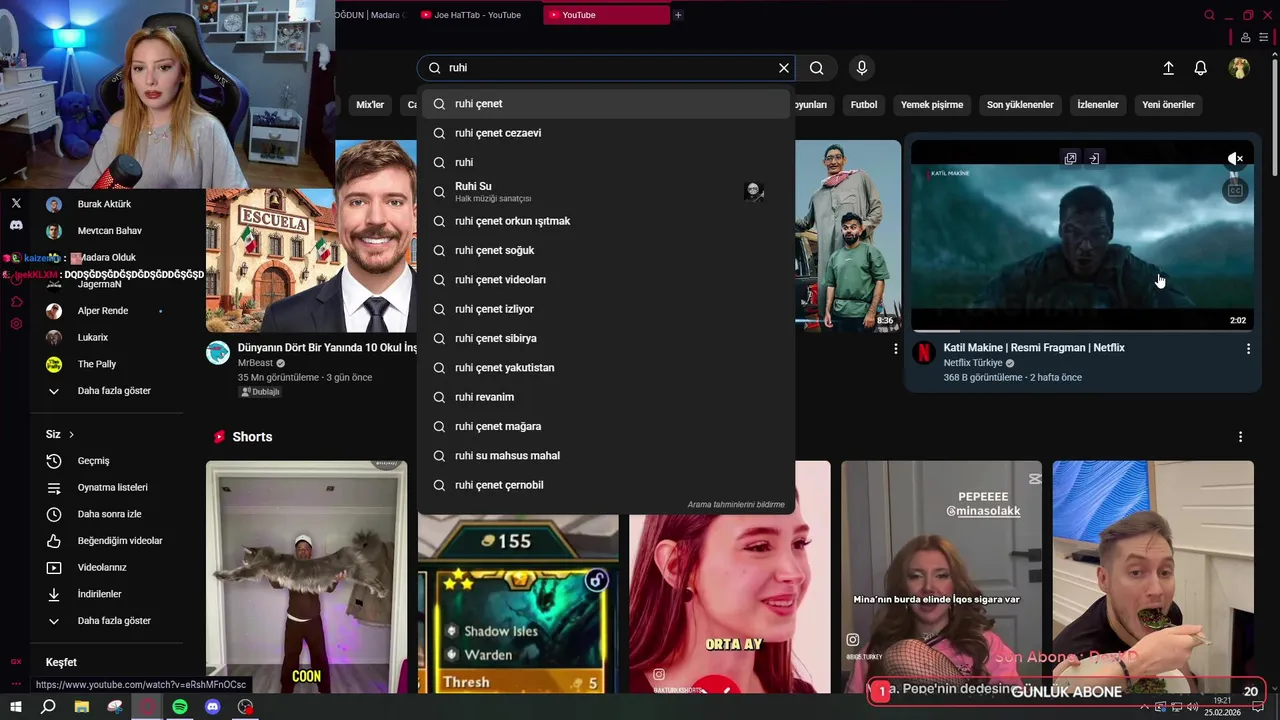
Task: Click the X (Twitter) icon in the Opera sidebar
Action: [x=16, y=203]
